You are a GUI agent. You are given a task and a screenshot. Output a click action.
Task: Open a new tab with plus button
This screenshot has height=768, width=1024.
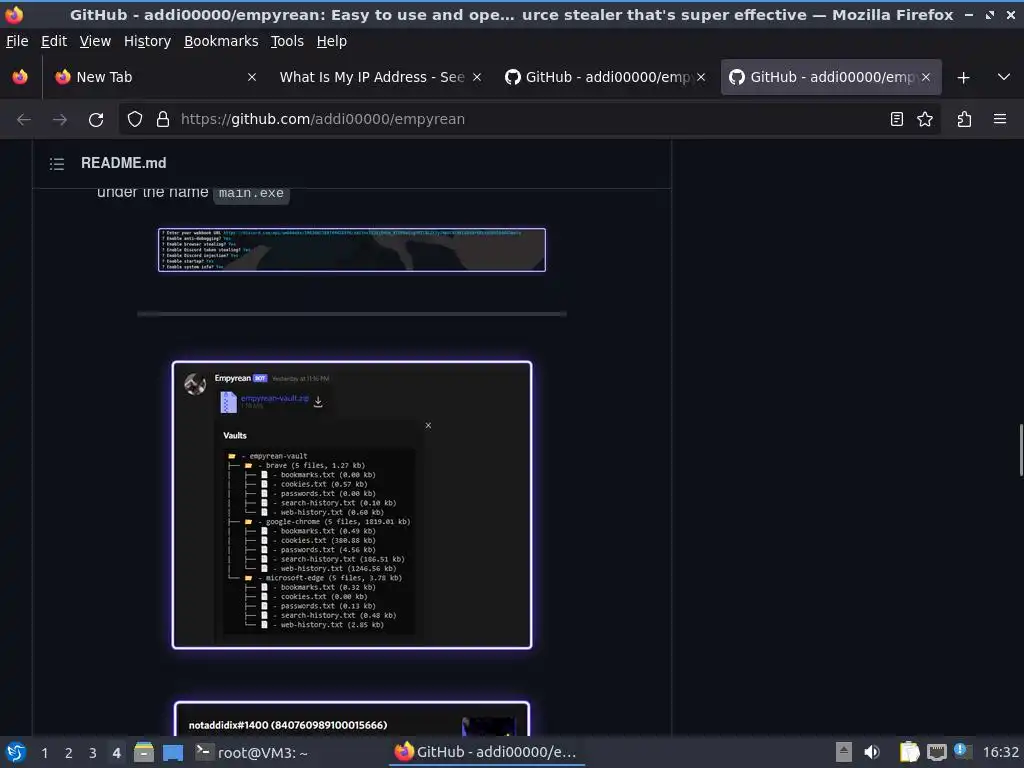pos(963,78)
